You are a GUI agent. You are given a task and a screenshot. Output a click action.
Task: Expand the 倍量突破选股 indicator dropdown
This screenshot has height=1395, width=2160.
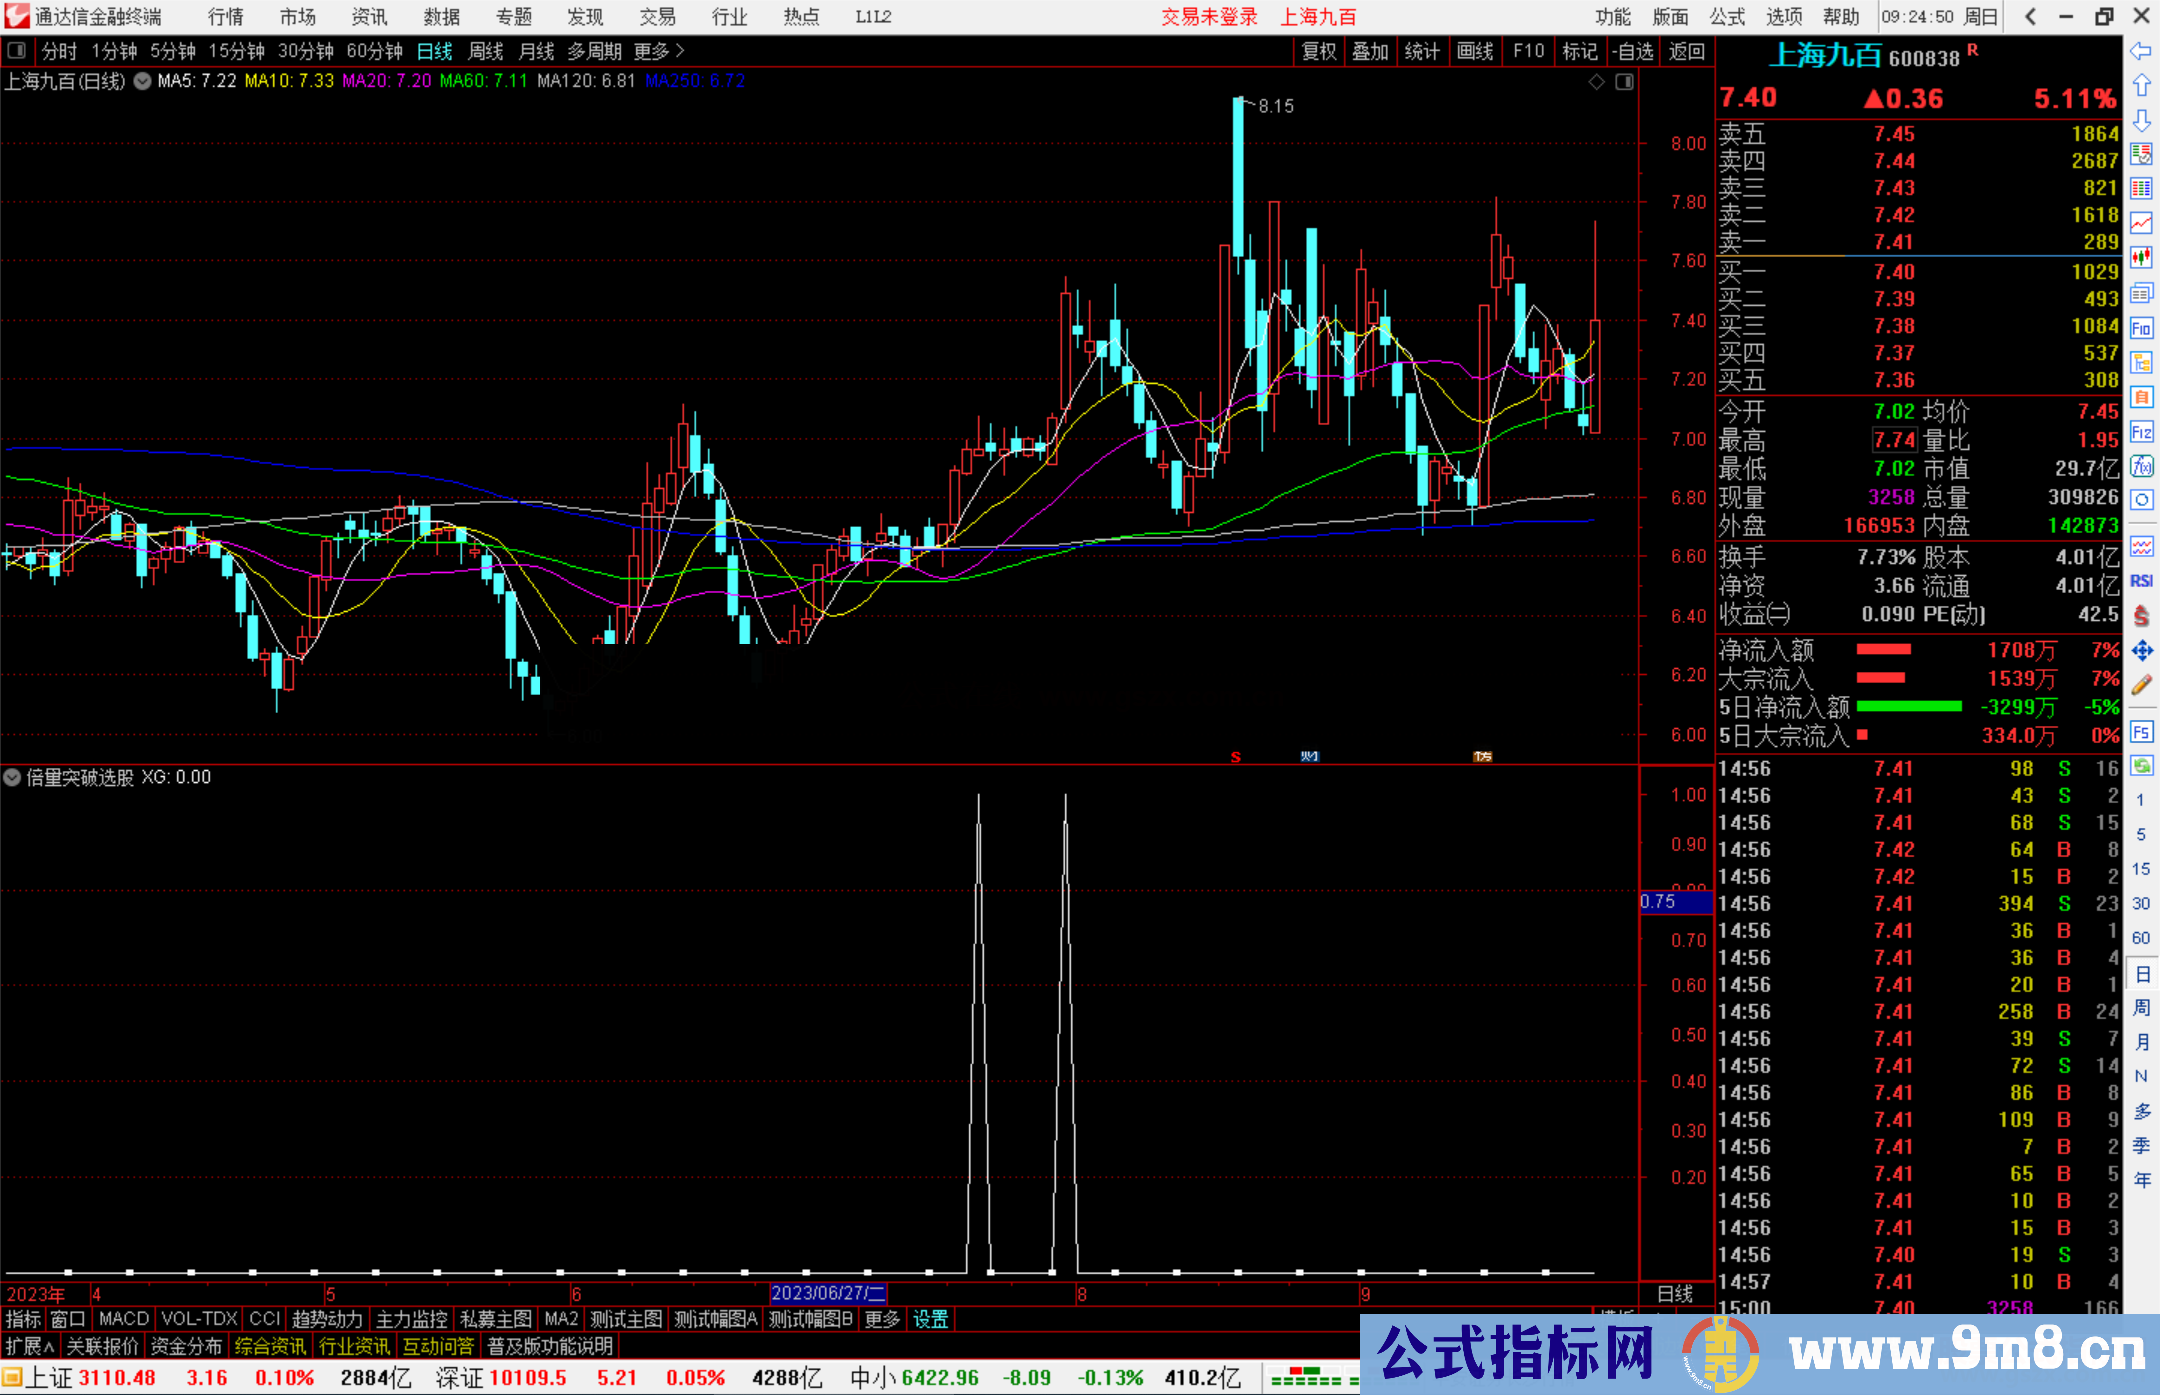coord(12,777)
